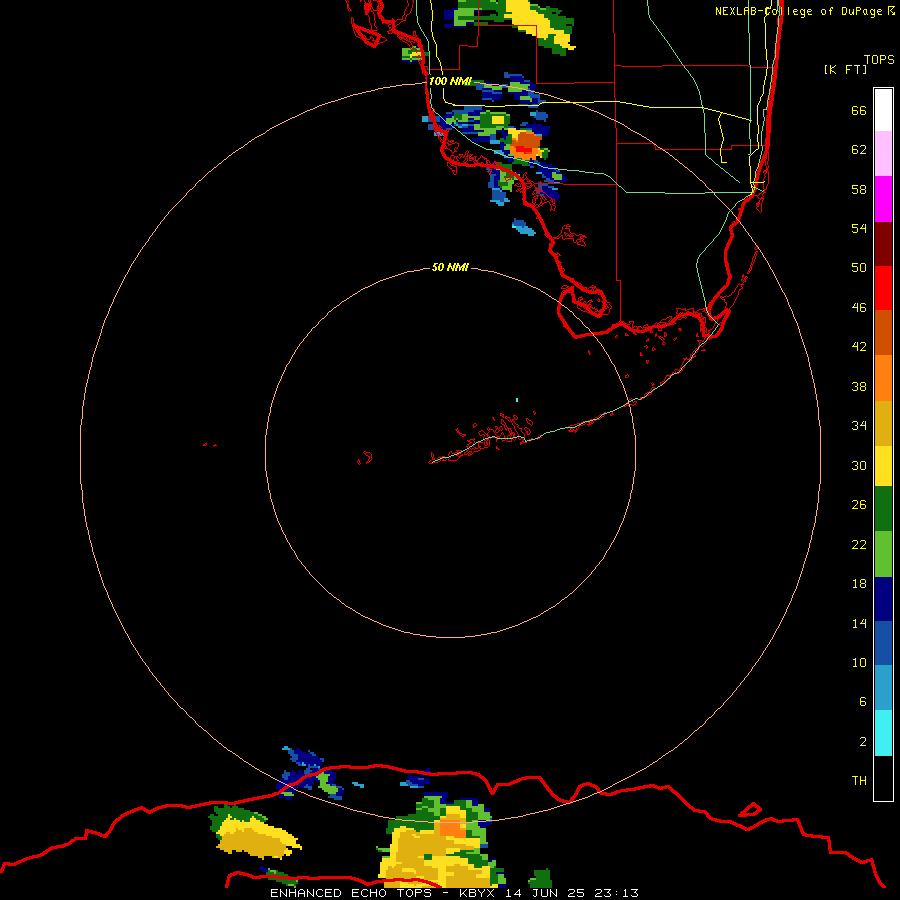Click the 34 legend value

[859, 425]
